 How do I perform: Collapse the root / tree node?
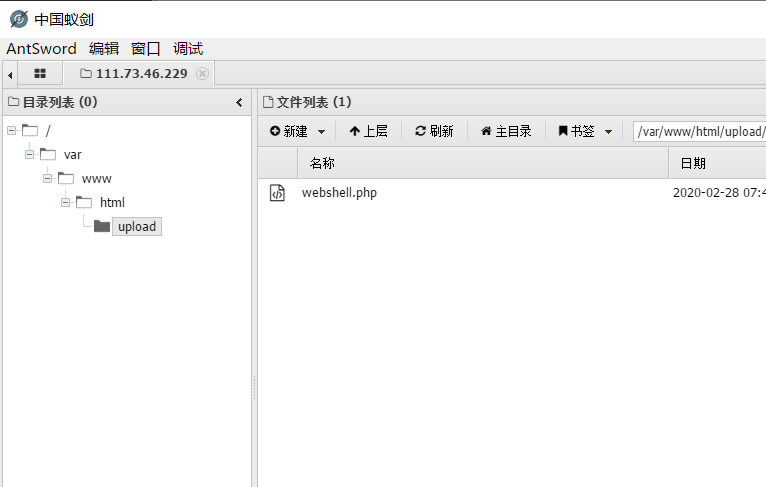coord(12,130)
